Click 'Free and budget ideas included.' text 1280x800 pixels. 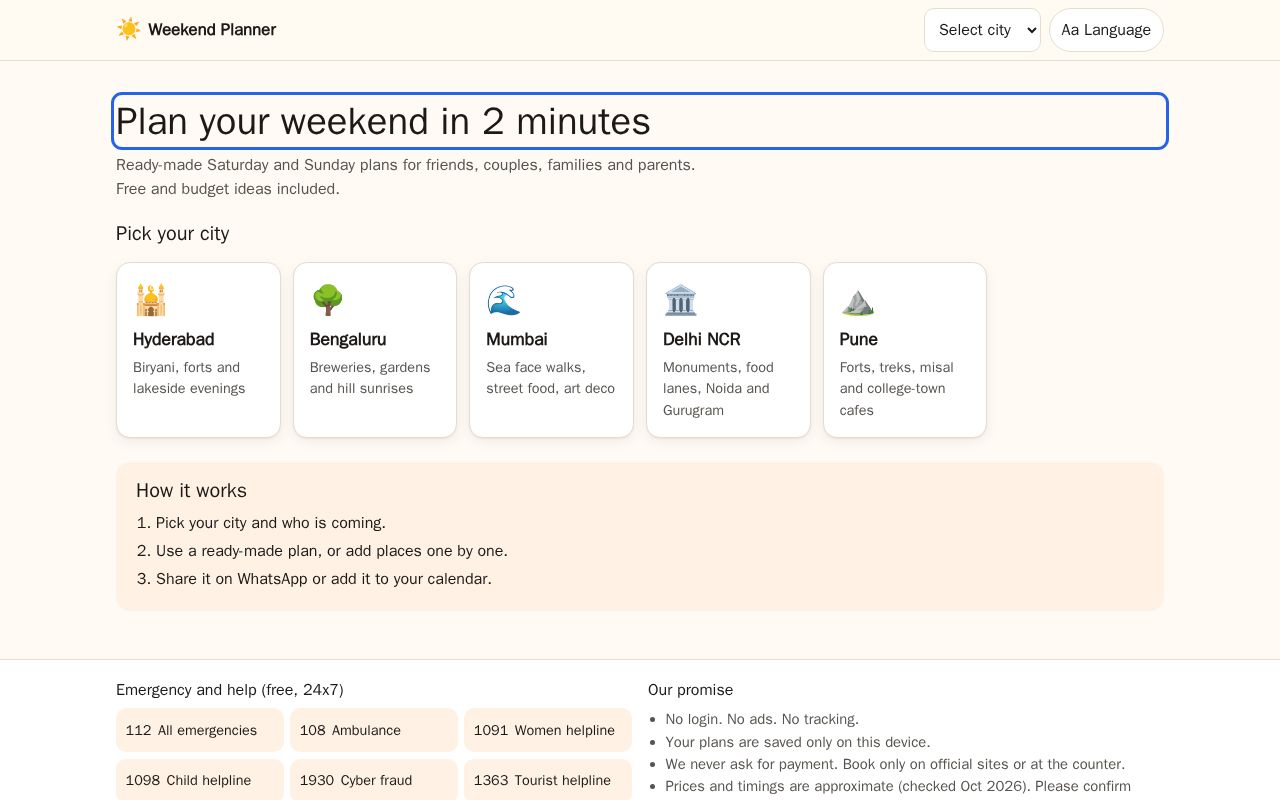[x=228, y=189]
